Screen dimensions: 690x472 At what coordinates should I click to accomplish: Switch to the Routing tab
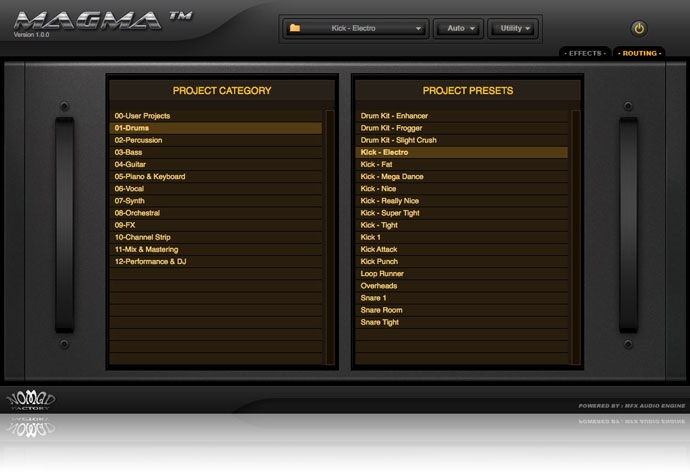638,52
